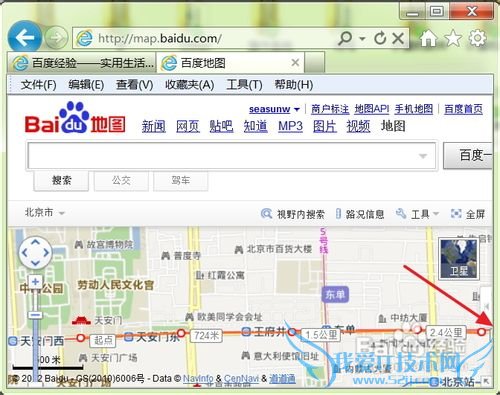Image resolution: width=500 pixels, height=395 pixels.
Task: Open the 地图API link
Action: tap(372, 109)
